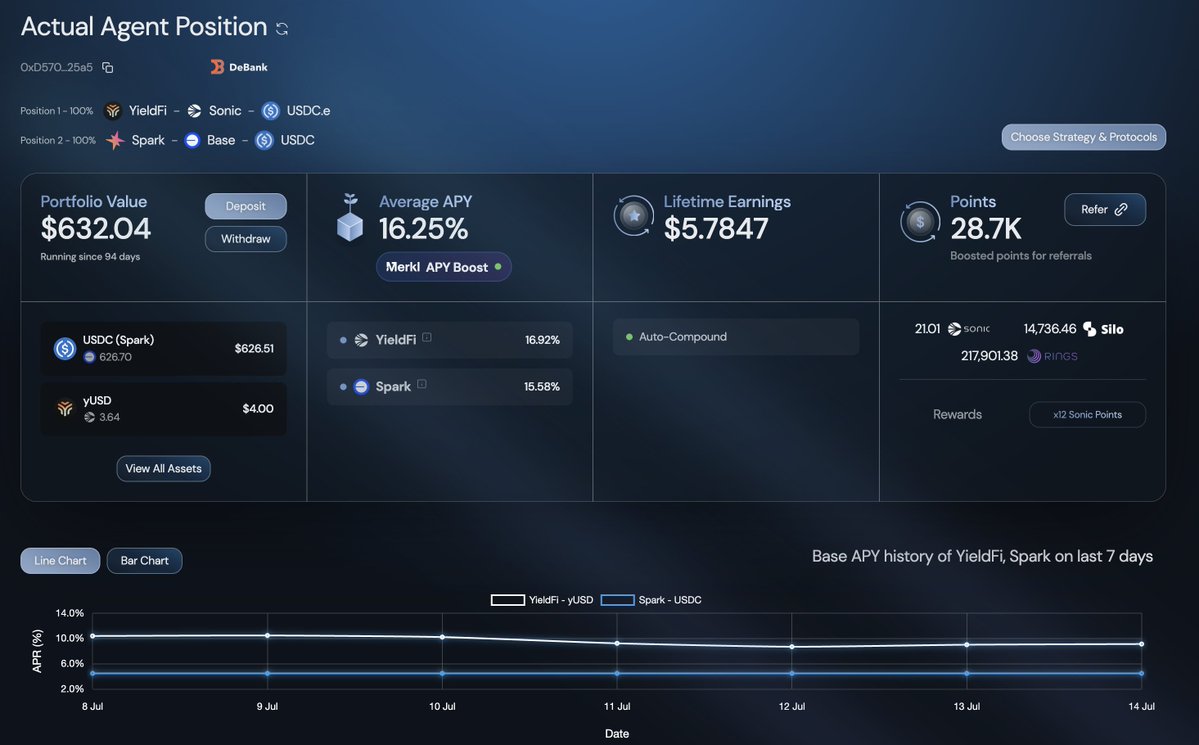
Task: Click the Spark data point on 10 Jul
Action: pyautogui.click(x=442, y=674)
